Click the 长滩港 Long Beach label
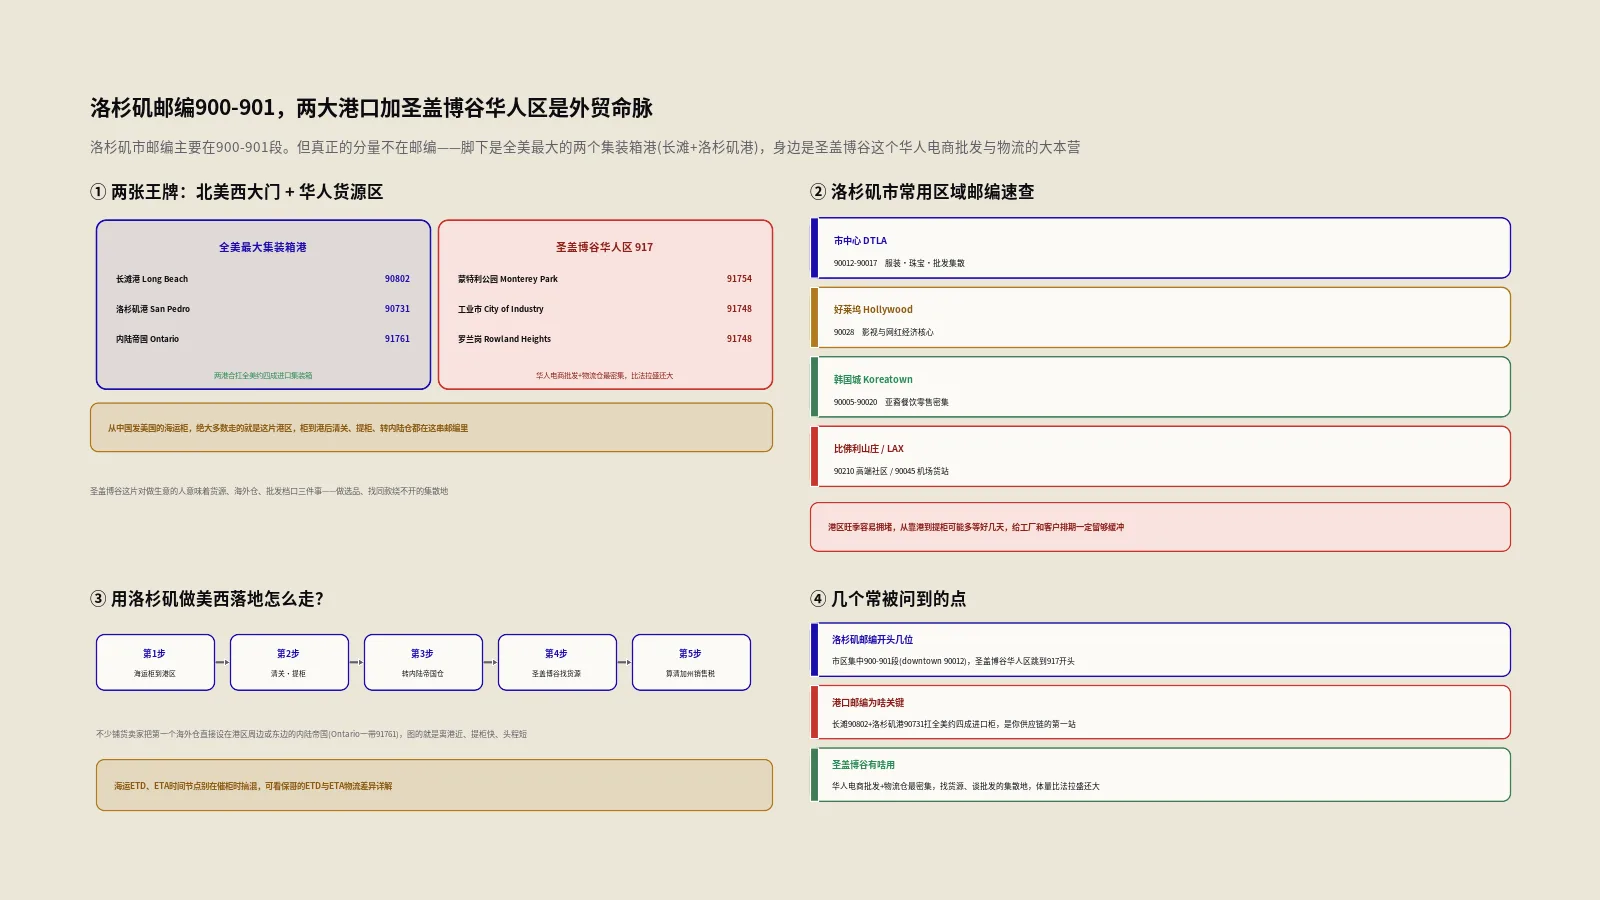 click(x=152, y=279)
